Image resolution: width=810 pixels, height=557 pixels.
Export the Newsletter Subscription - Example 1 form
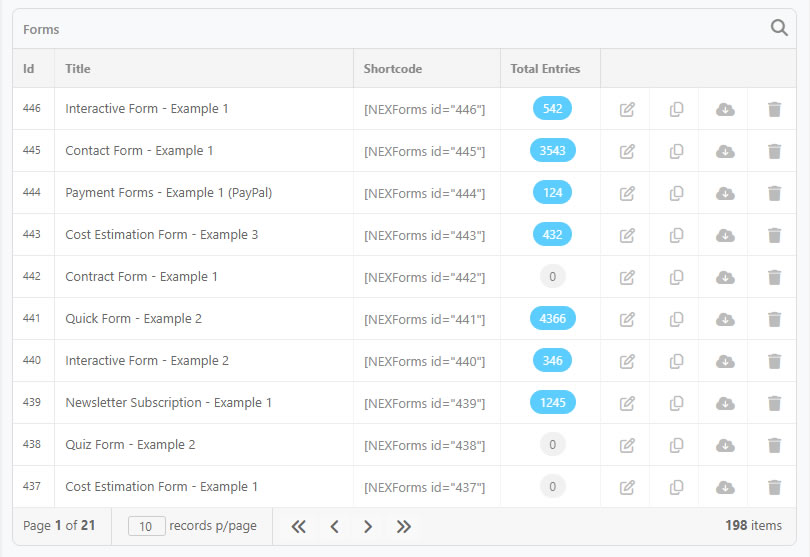coord(725,403)
